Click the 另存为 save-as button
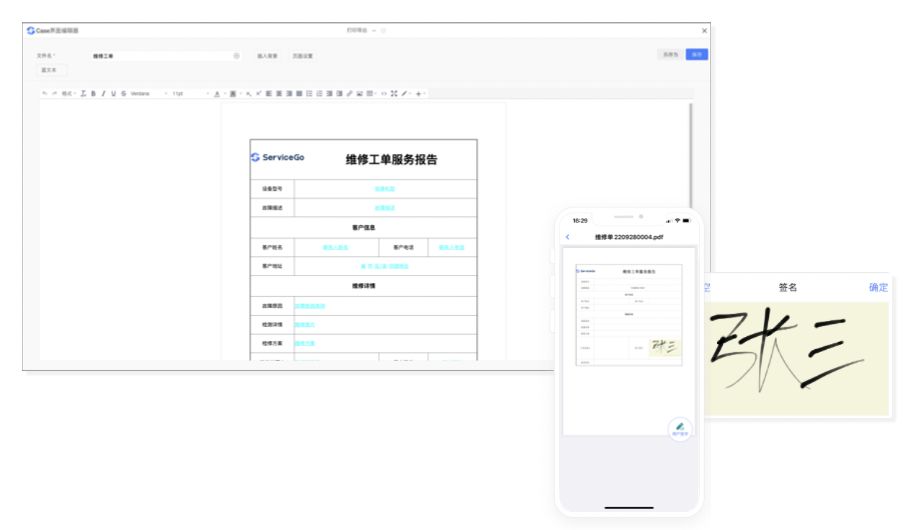 point(669,54)
